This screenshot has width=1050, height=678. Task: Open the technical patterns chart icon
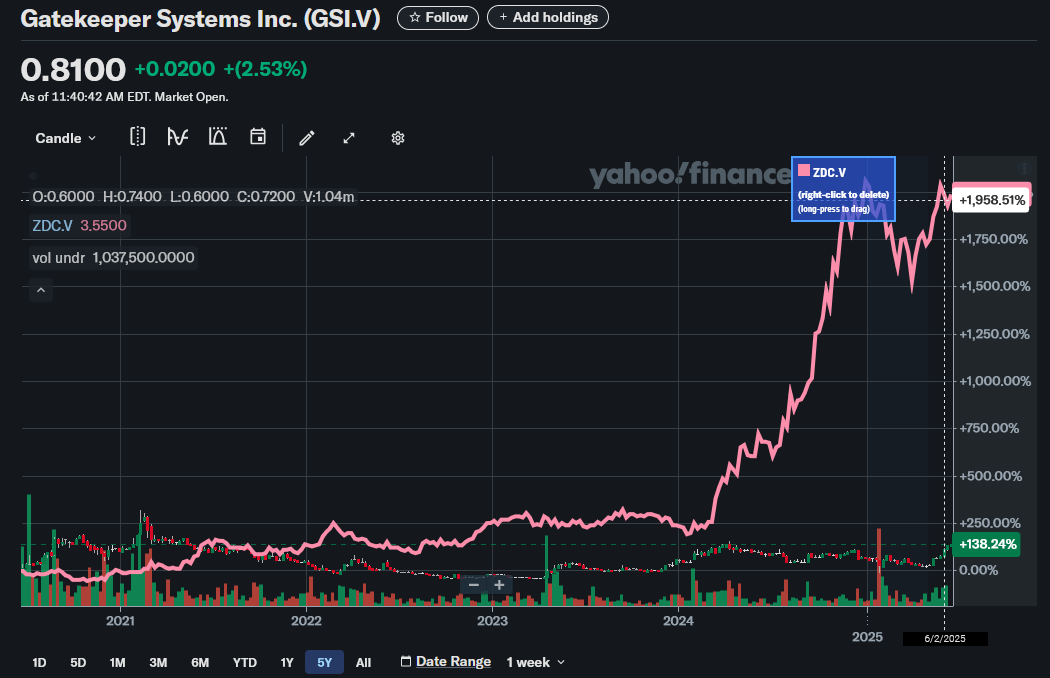pyautogui.click(x=218, y=137)
